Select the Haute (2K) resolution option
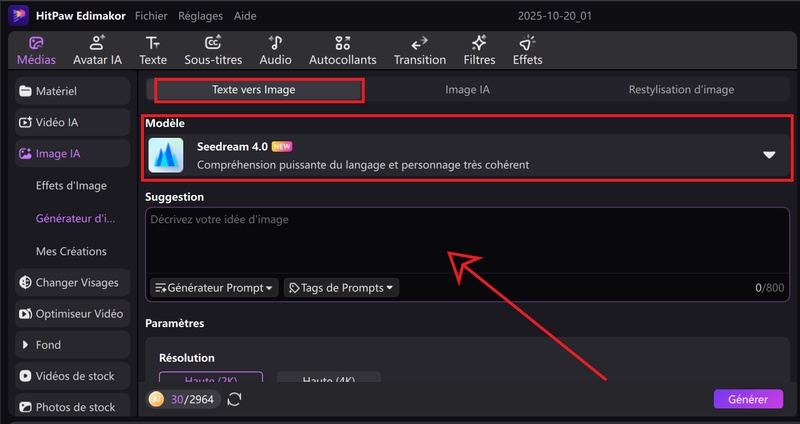800x424 pixels. click(x=211, y=378)
